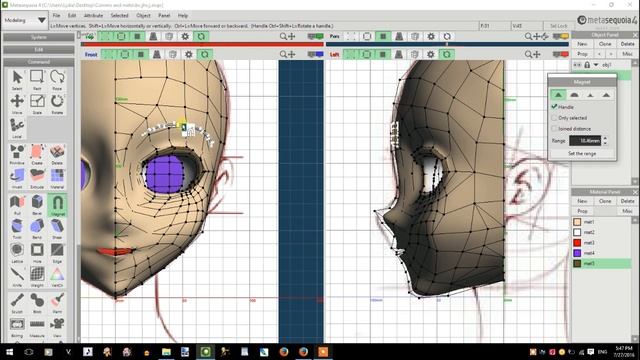Select the Select arrow tool
The image size is (640, 360).
17,80
